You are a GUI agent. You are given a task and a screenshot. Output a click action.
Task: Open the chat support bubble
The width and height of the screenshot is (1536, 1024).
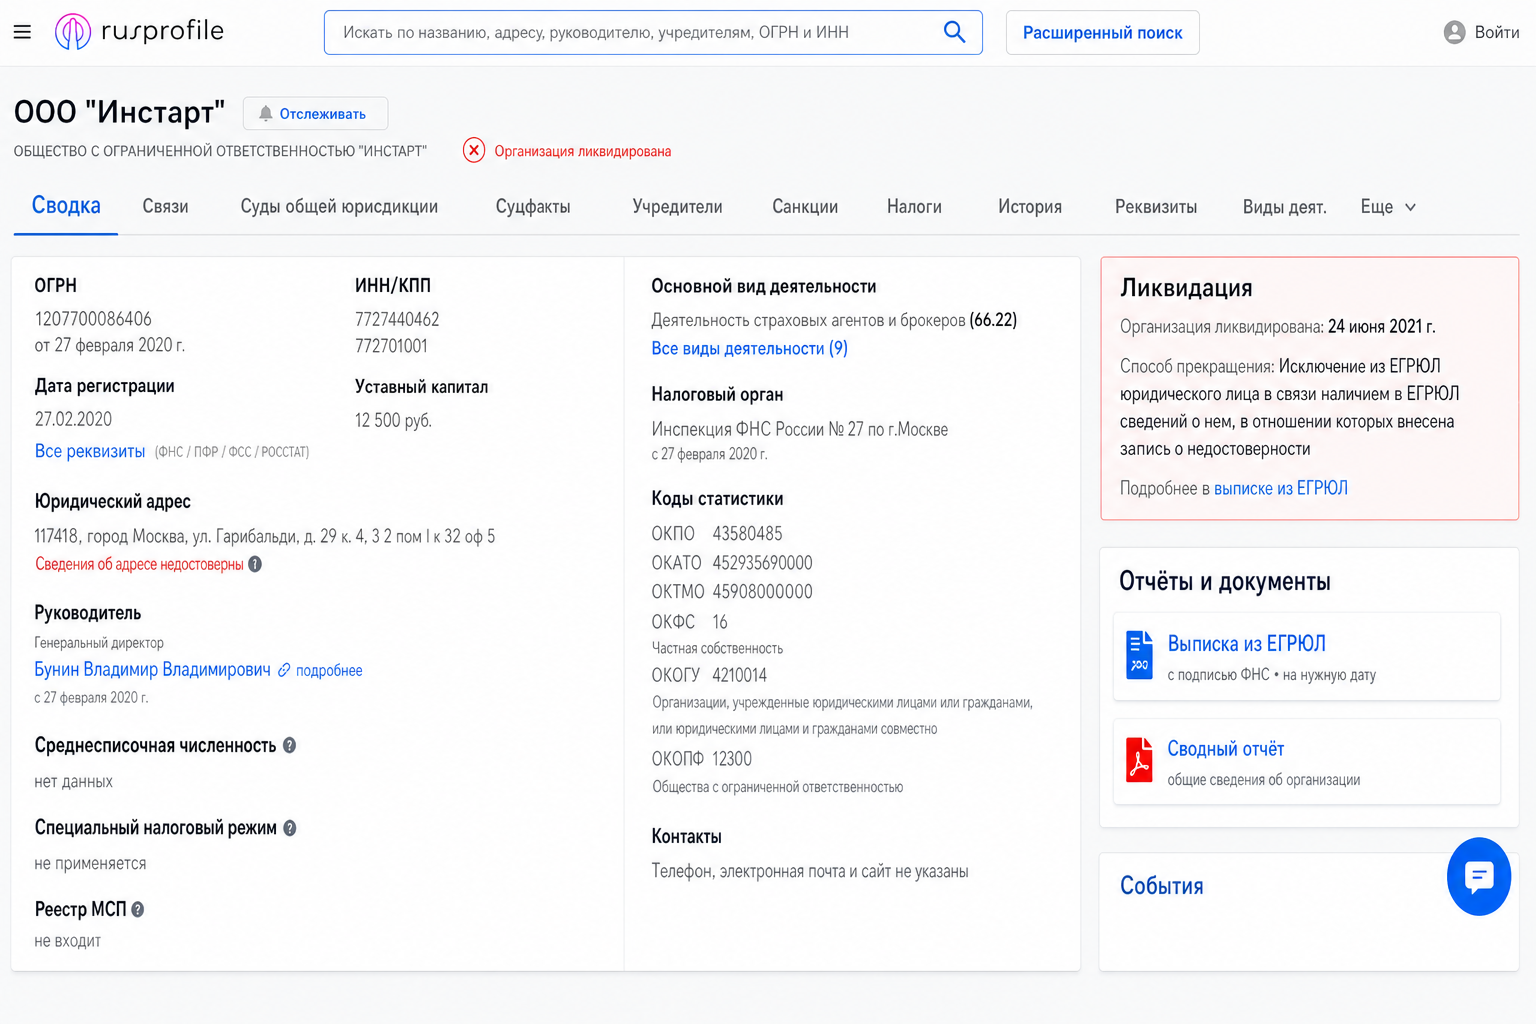click(x=1479, y=876)
